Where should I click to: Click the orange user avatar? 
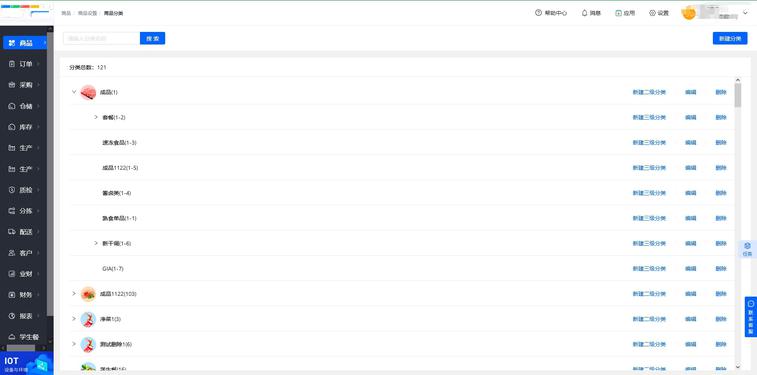[x=688, y=13]
